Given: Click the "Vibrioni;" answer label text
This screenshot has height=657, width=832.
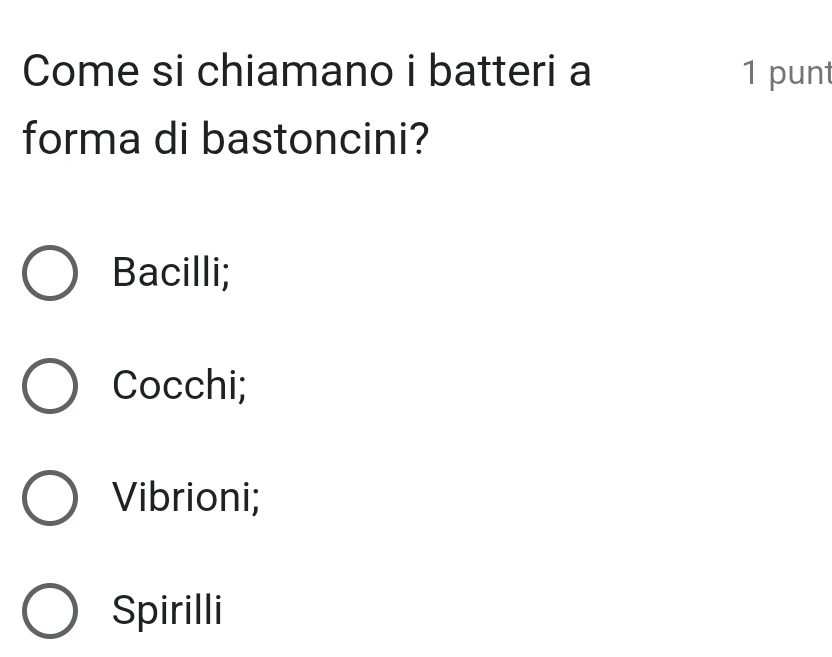Looking at the screenshot, I should tap(187, 496).
